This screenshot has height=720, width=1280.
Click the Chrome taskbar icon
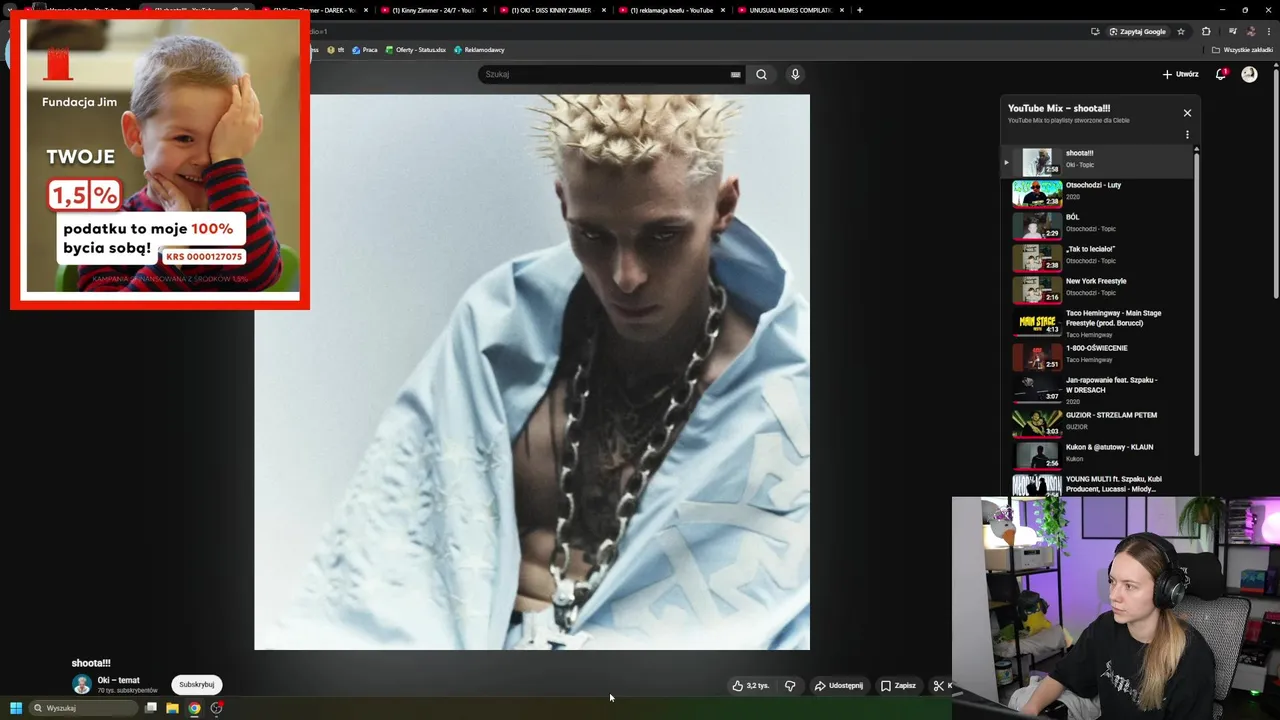click(x=194, y=708)
